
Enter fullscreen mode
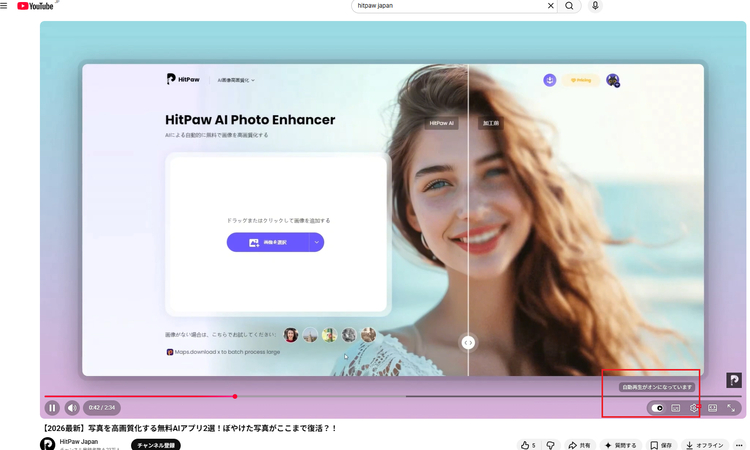tap(731, 408)
